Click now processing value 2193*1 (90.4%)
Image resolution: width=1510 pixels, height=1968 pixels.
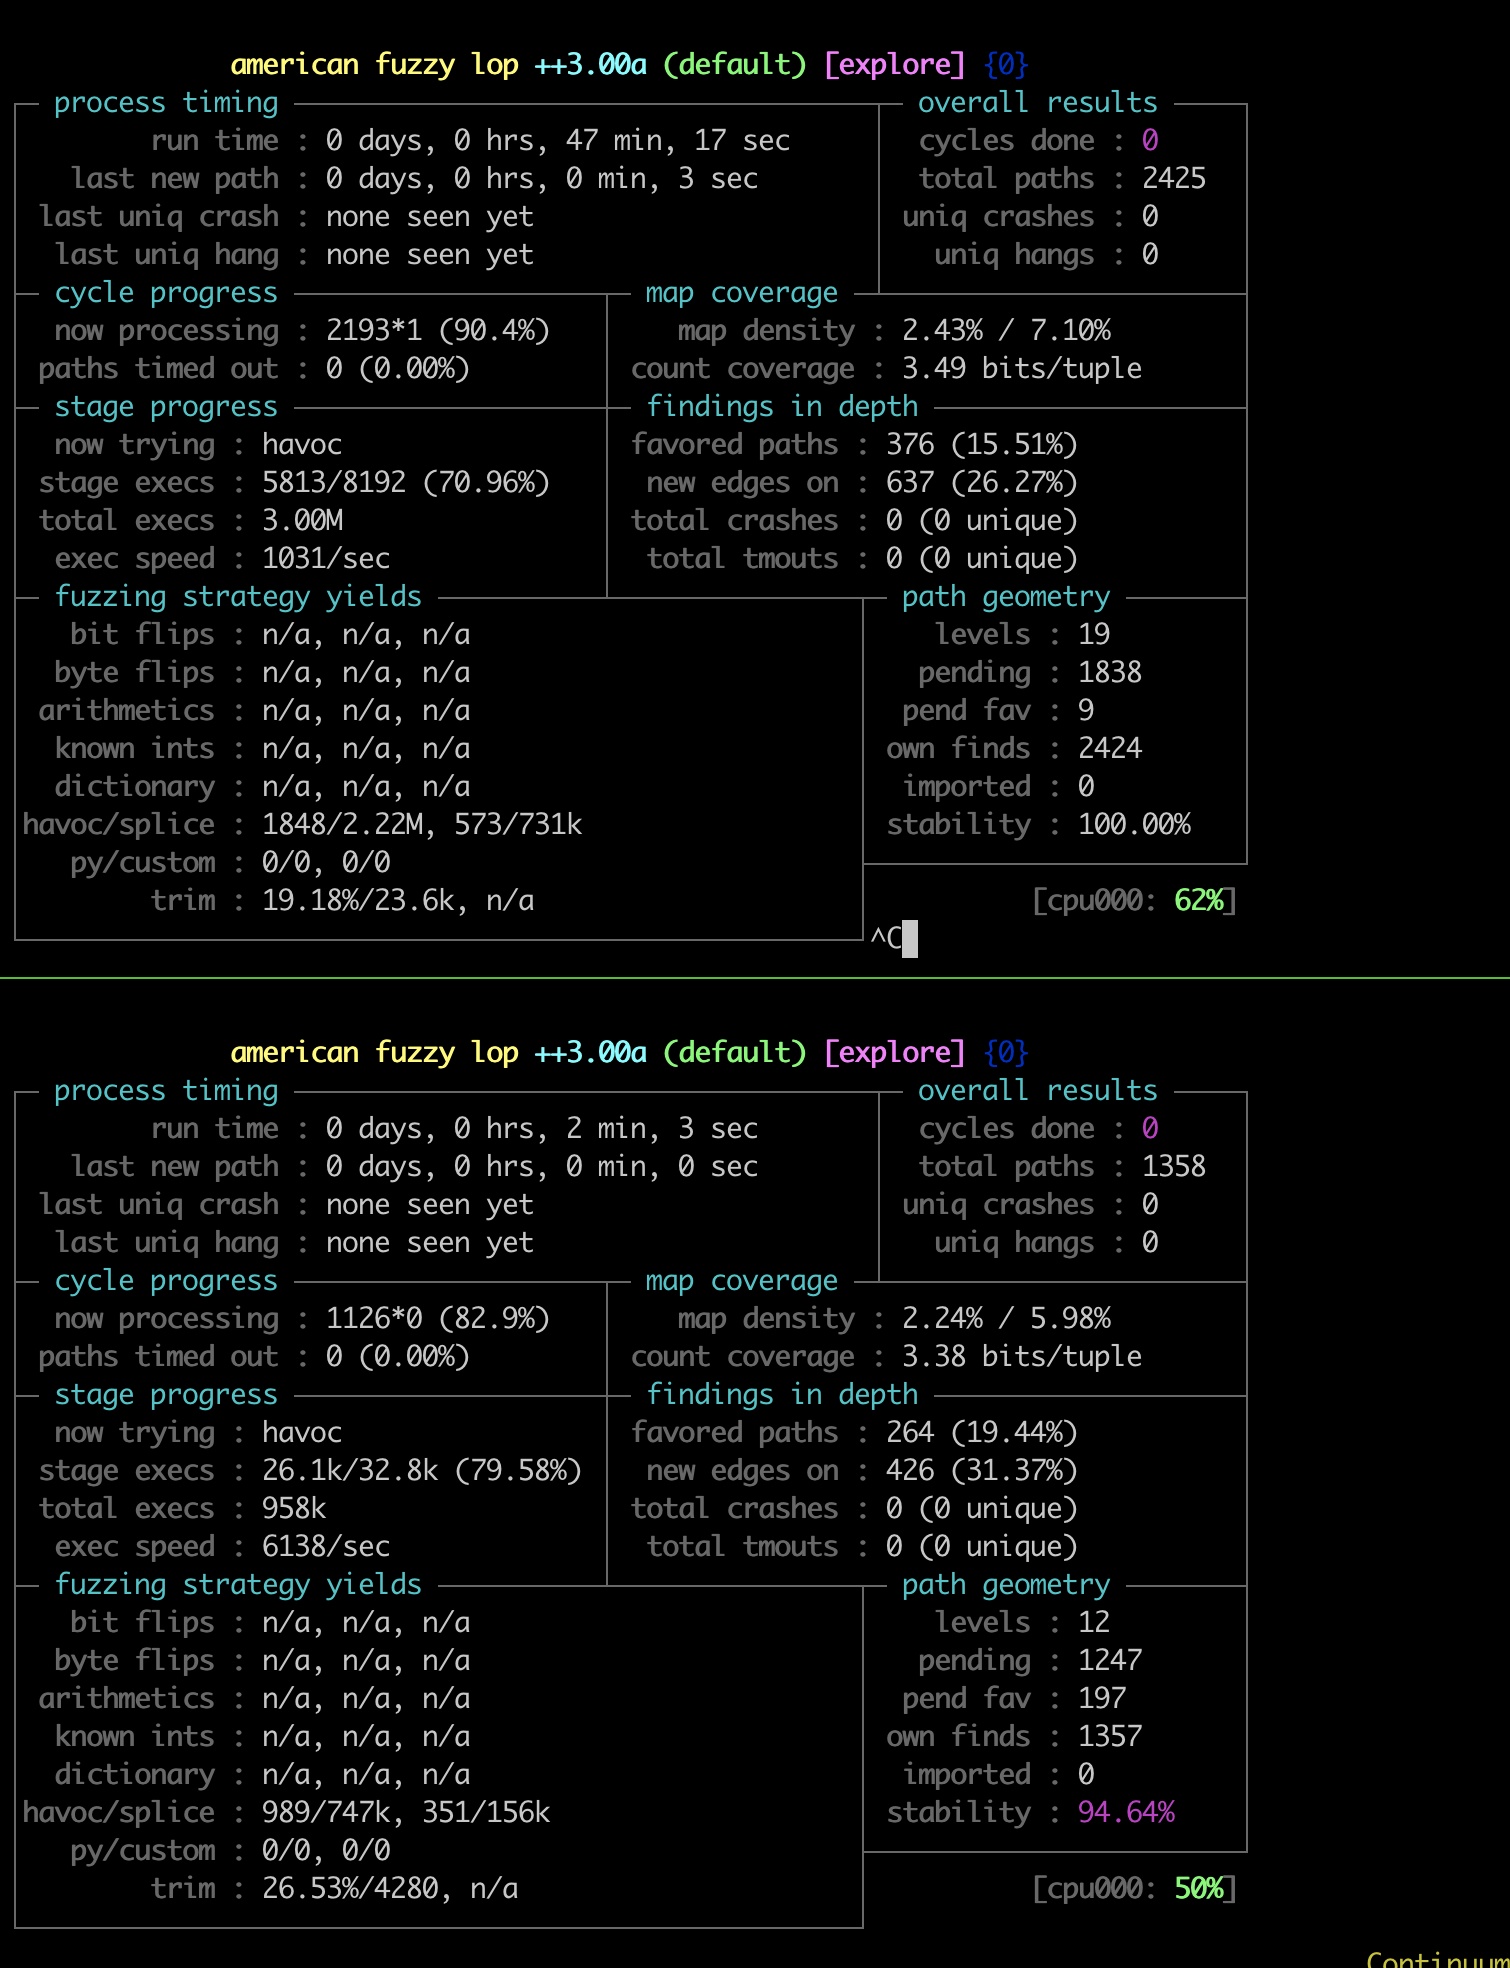click(x=438, y=330)
